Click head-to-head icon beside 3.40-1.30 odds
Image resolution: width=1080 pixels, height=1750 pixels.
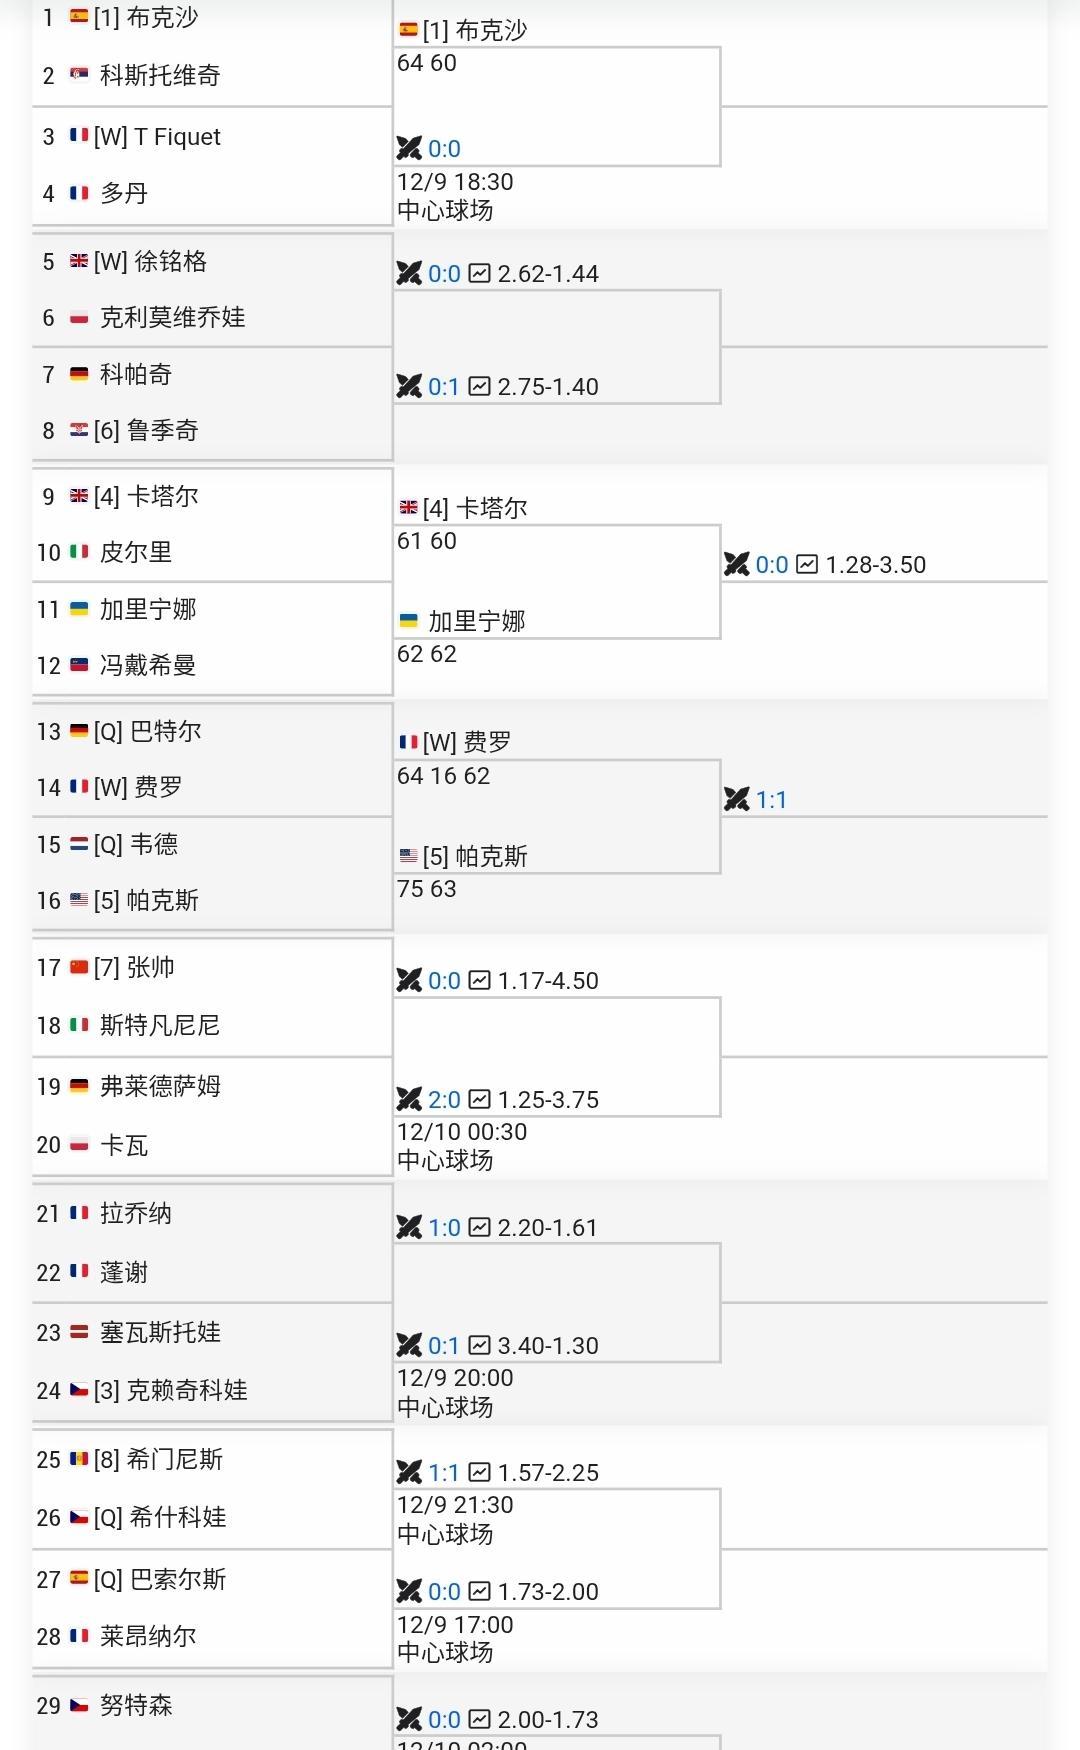[x=409, y=1345]
